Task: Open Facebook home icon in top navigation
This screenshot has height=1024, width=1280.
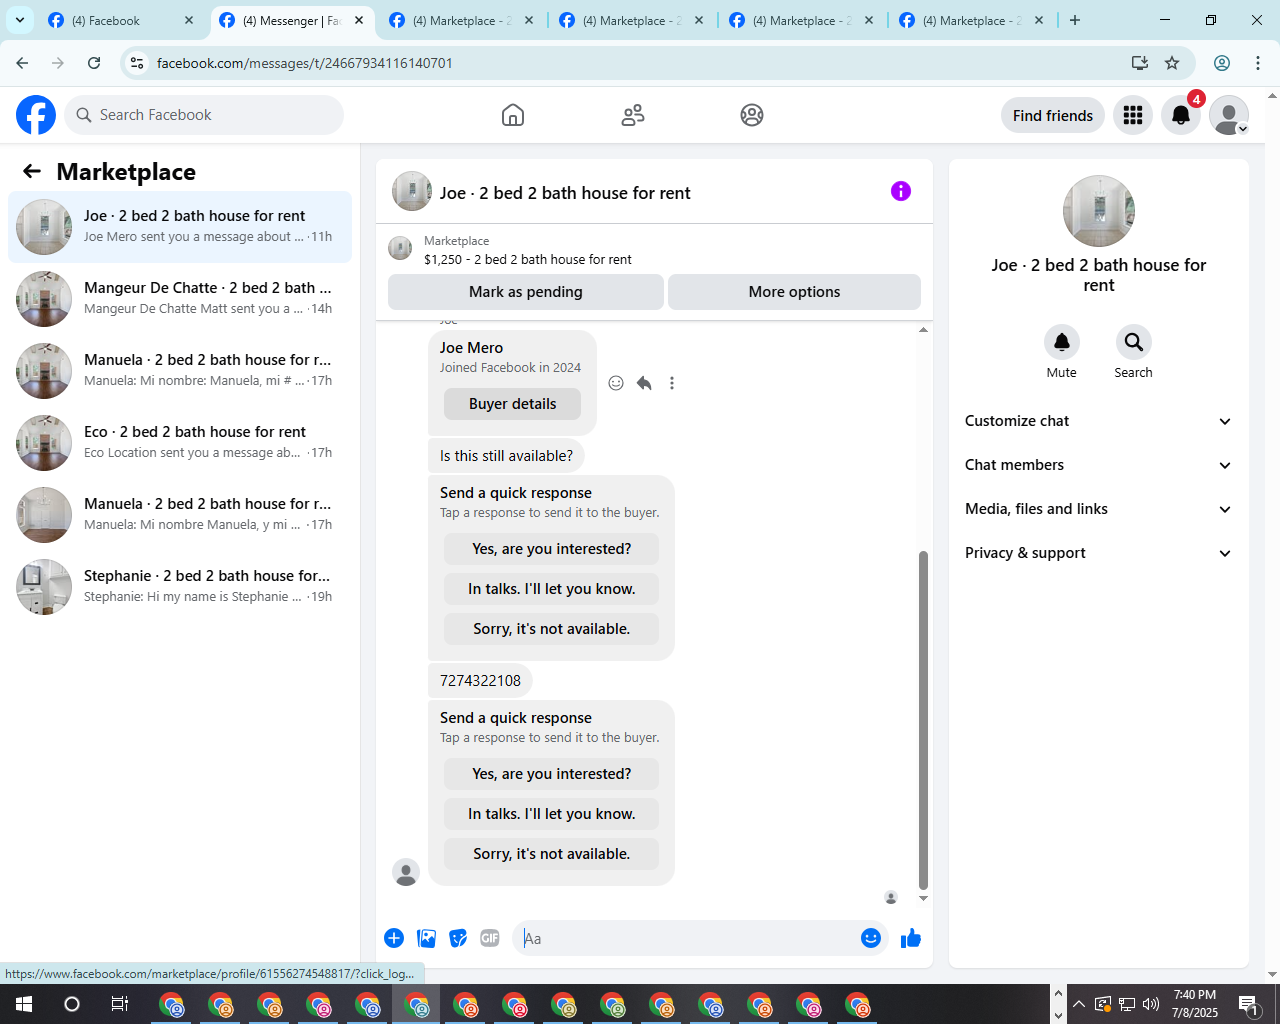Action: pyautogui.click(x=513, y=115)
